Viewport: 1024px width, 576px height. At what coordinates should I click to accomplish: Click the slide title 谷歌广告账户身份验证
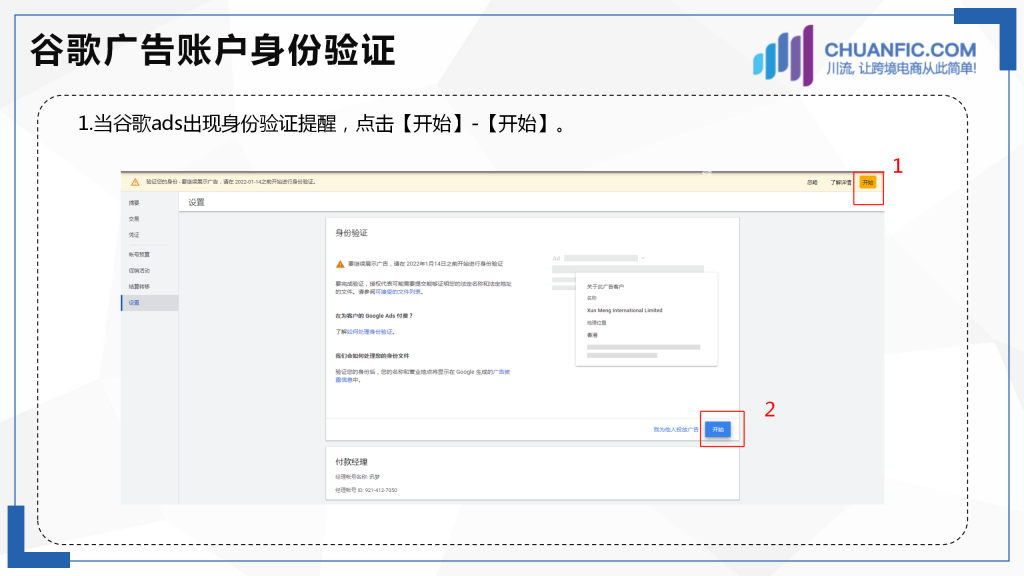(213, 50)
